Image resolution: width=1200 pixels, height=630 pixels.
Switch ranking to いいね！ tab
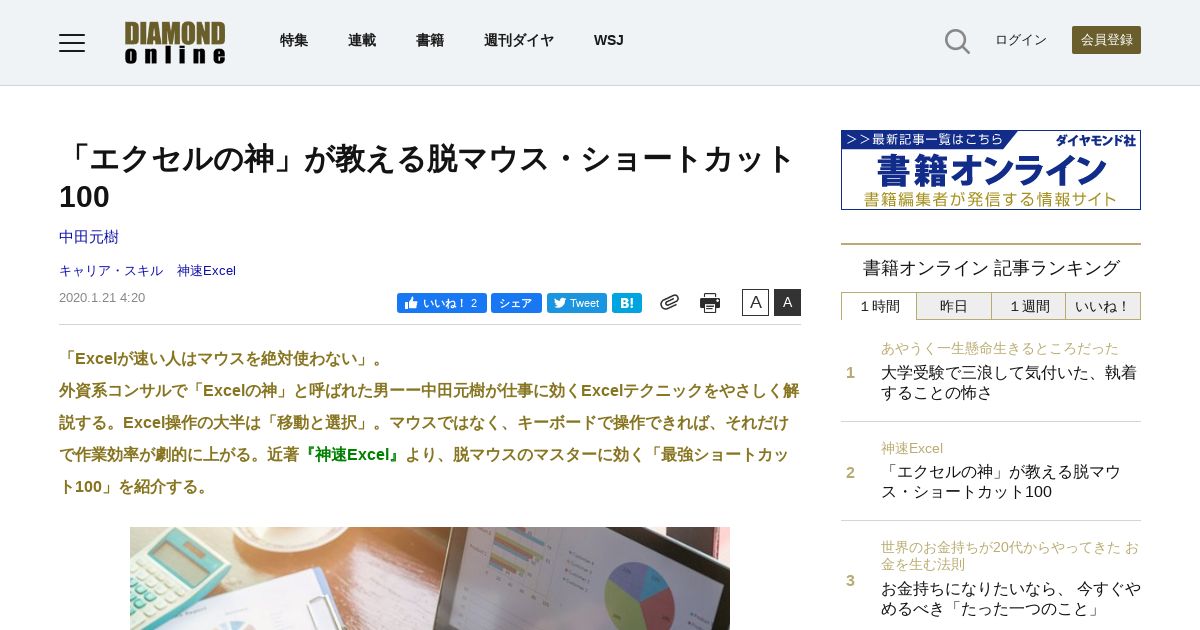pos(1103,306)
